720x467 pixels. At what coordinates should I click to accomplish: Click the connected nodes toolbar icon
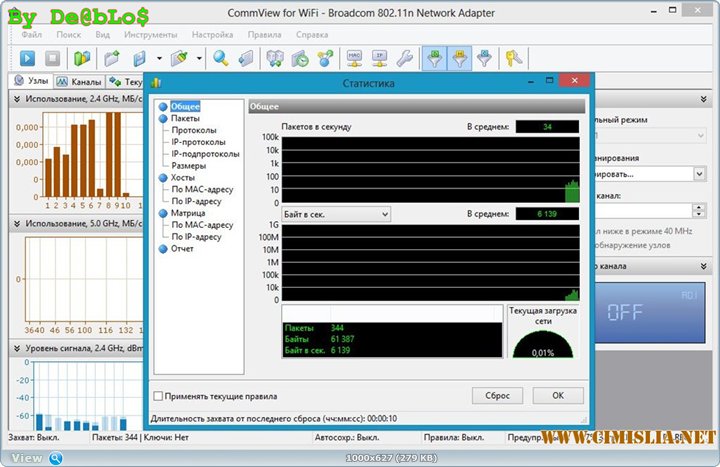pos(326,58)
